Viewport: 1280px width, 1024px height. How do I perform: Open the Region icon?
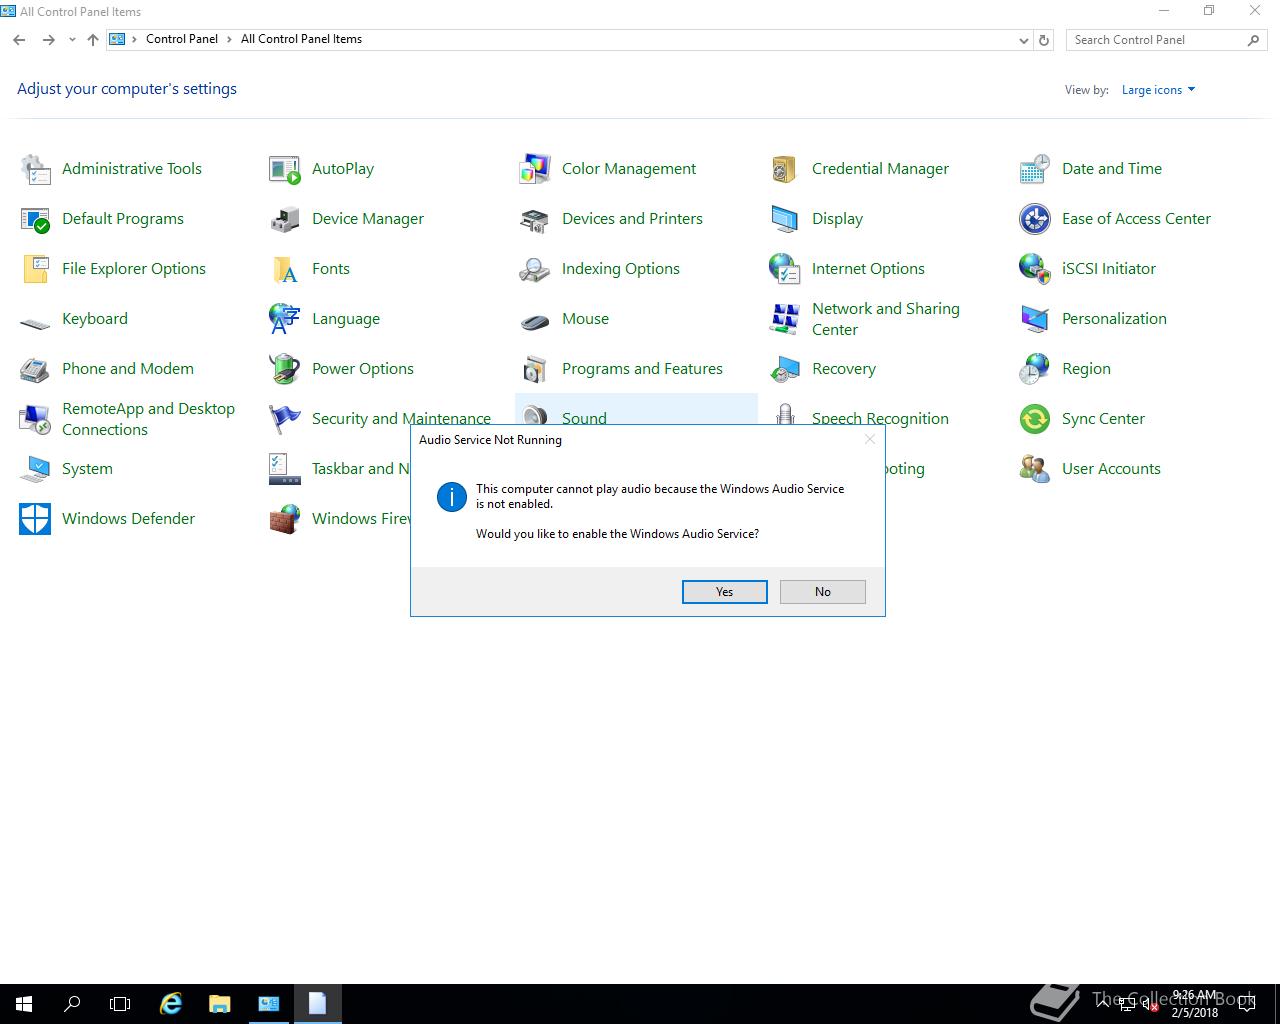tap(1035, 369)
